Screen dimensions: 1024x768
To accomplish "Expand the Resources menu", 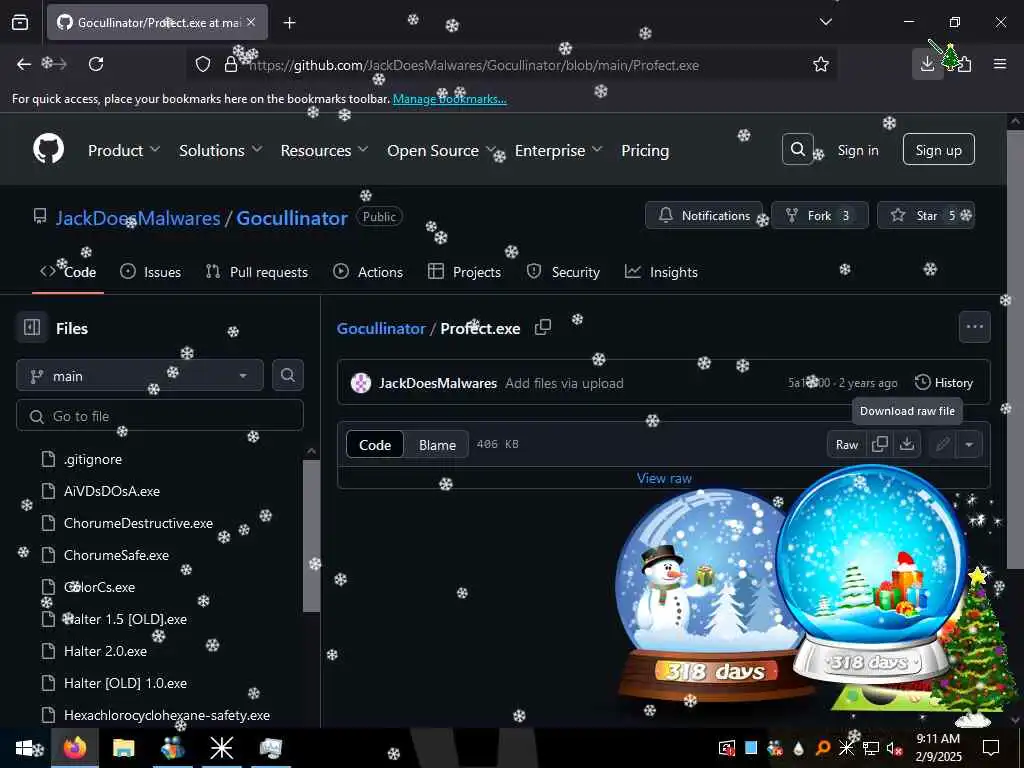I will pos(324,150).
